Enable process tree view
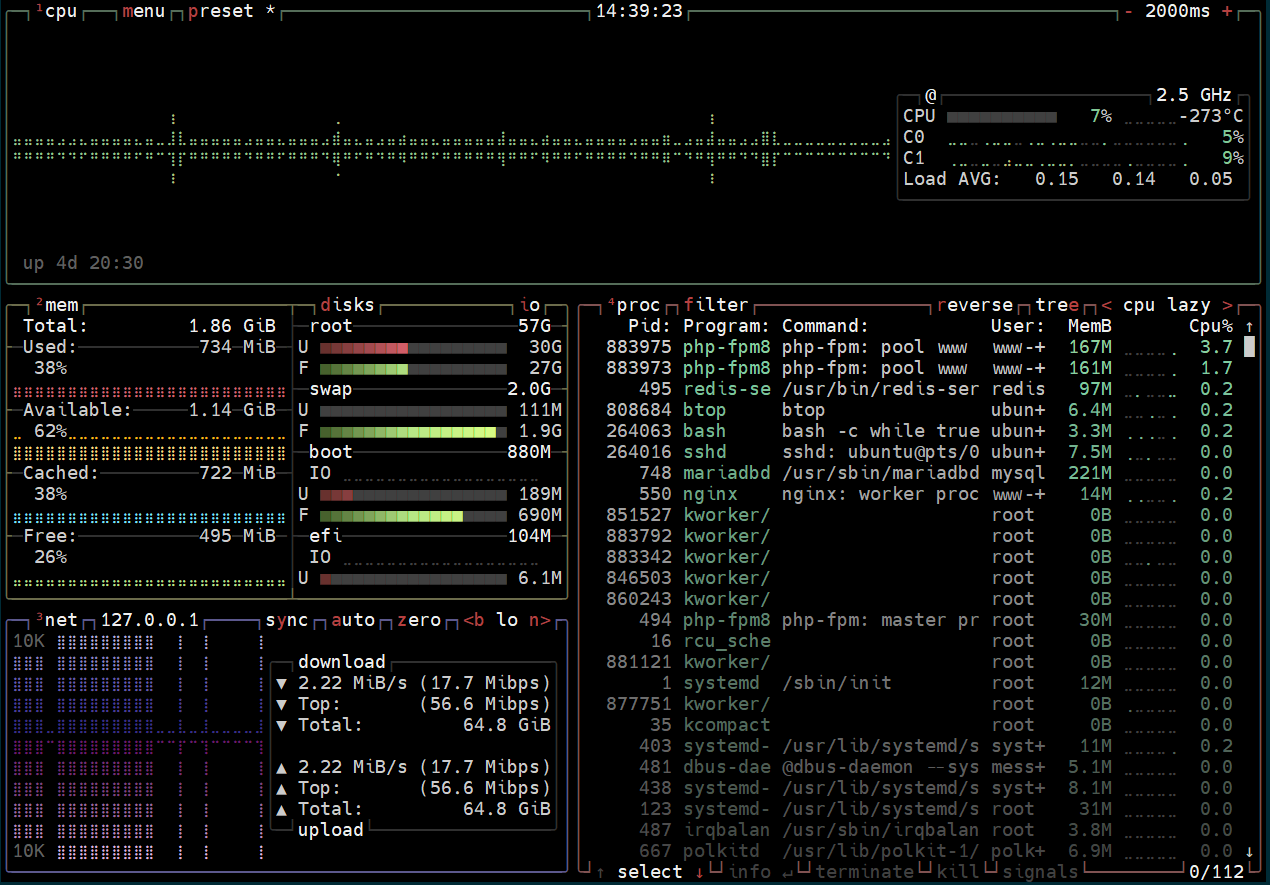The height and width of the screenshot is (885, 1270). click(x=1057, y=305)
